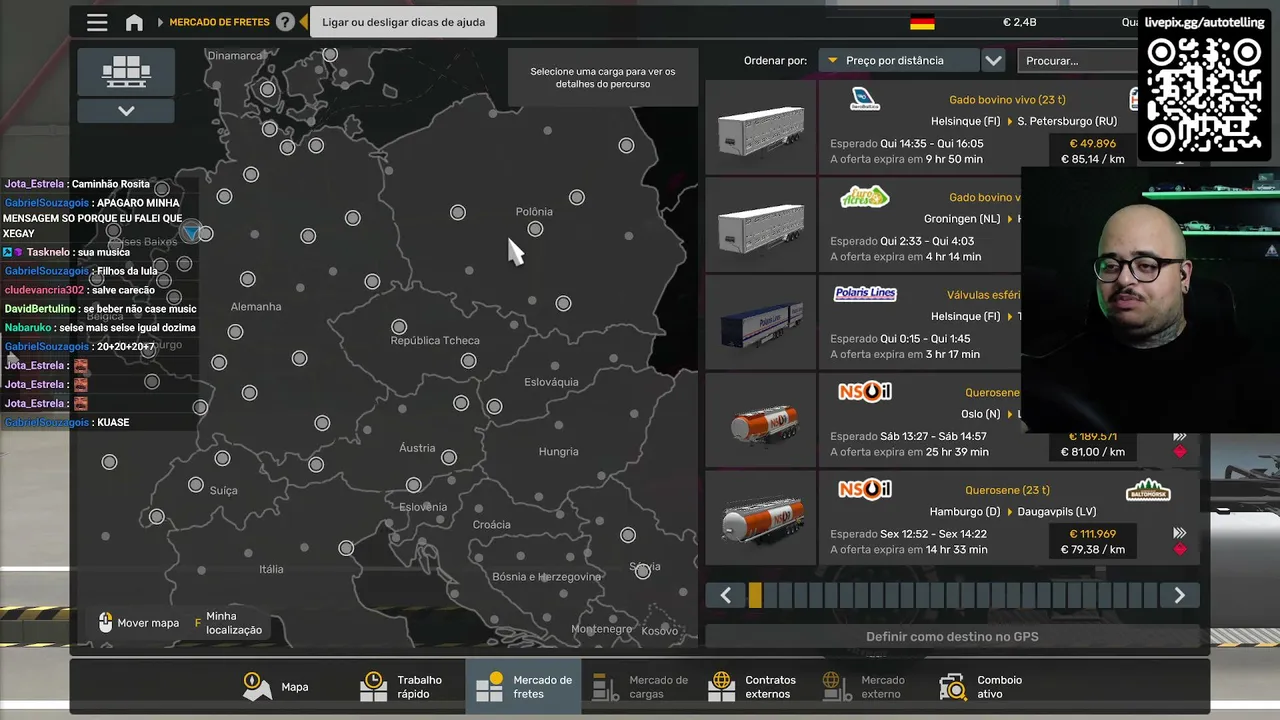Click urgency arrows icon in Oslo job
This screenshot has height=720, width=1280.
pyautogui.click(x=1180, y=436)
